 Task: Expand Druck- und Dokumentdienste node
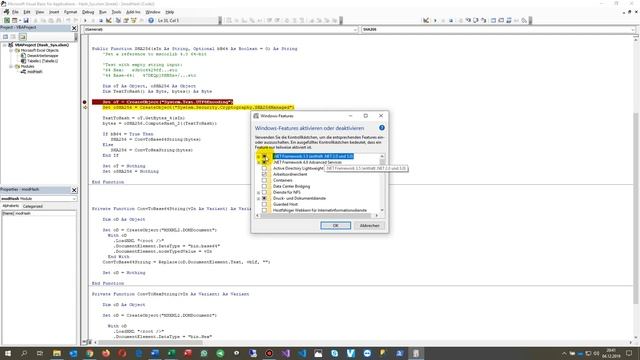click(x=258, y=198)
